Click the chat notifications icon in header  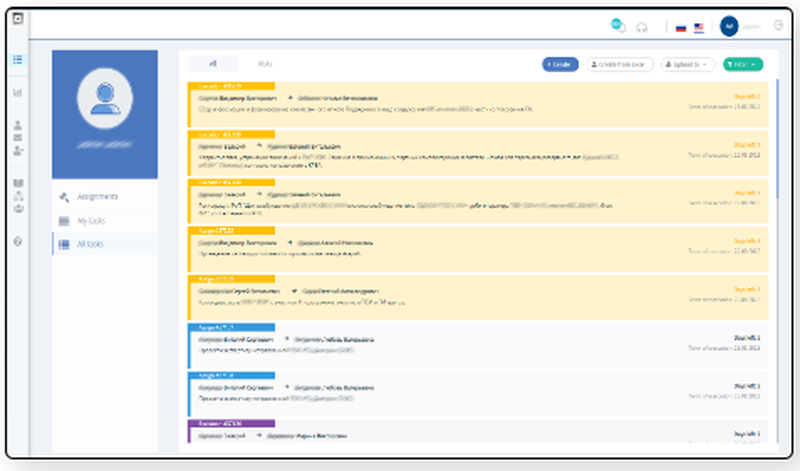pos(617,25)
